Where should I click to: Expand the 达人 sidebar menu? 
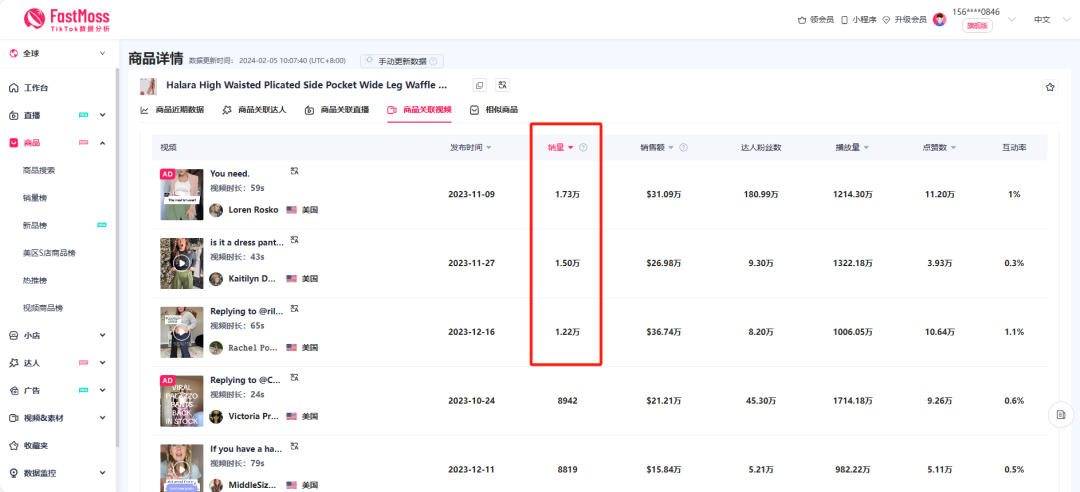[x=102, y=363]
